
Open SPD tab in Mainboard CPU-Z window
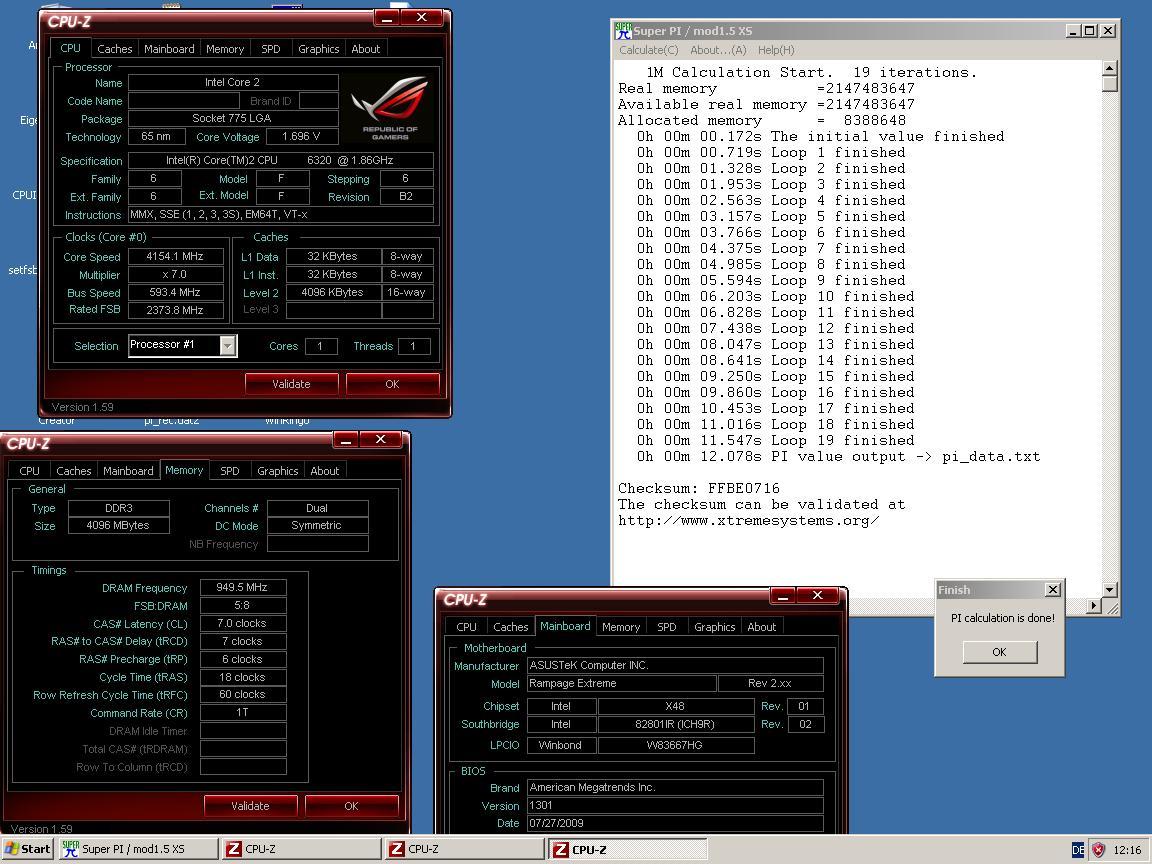pyautogui.click(x=666, y=627)
